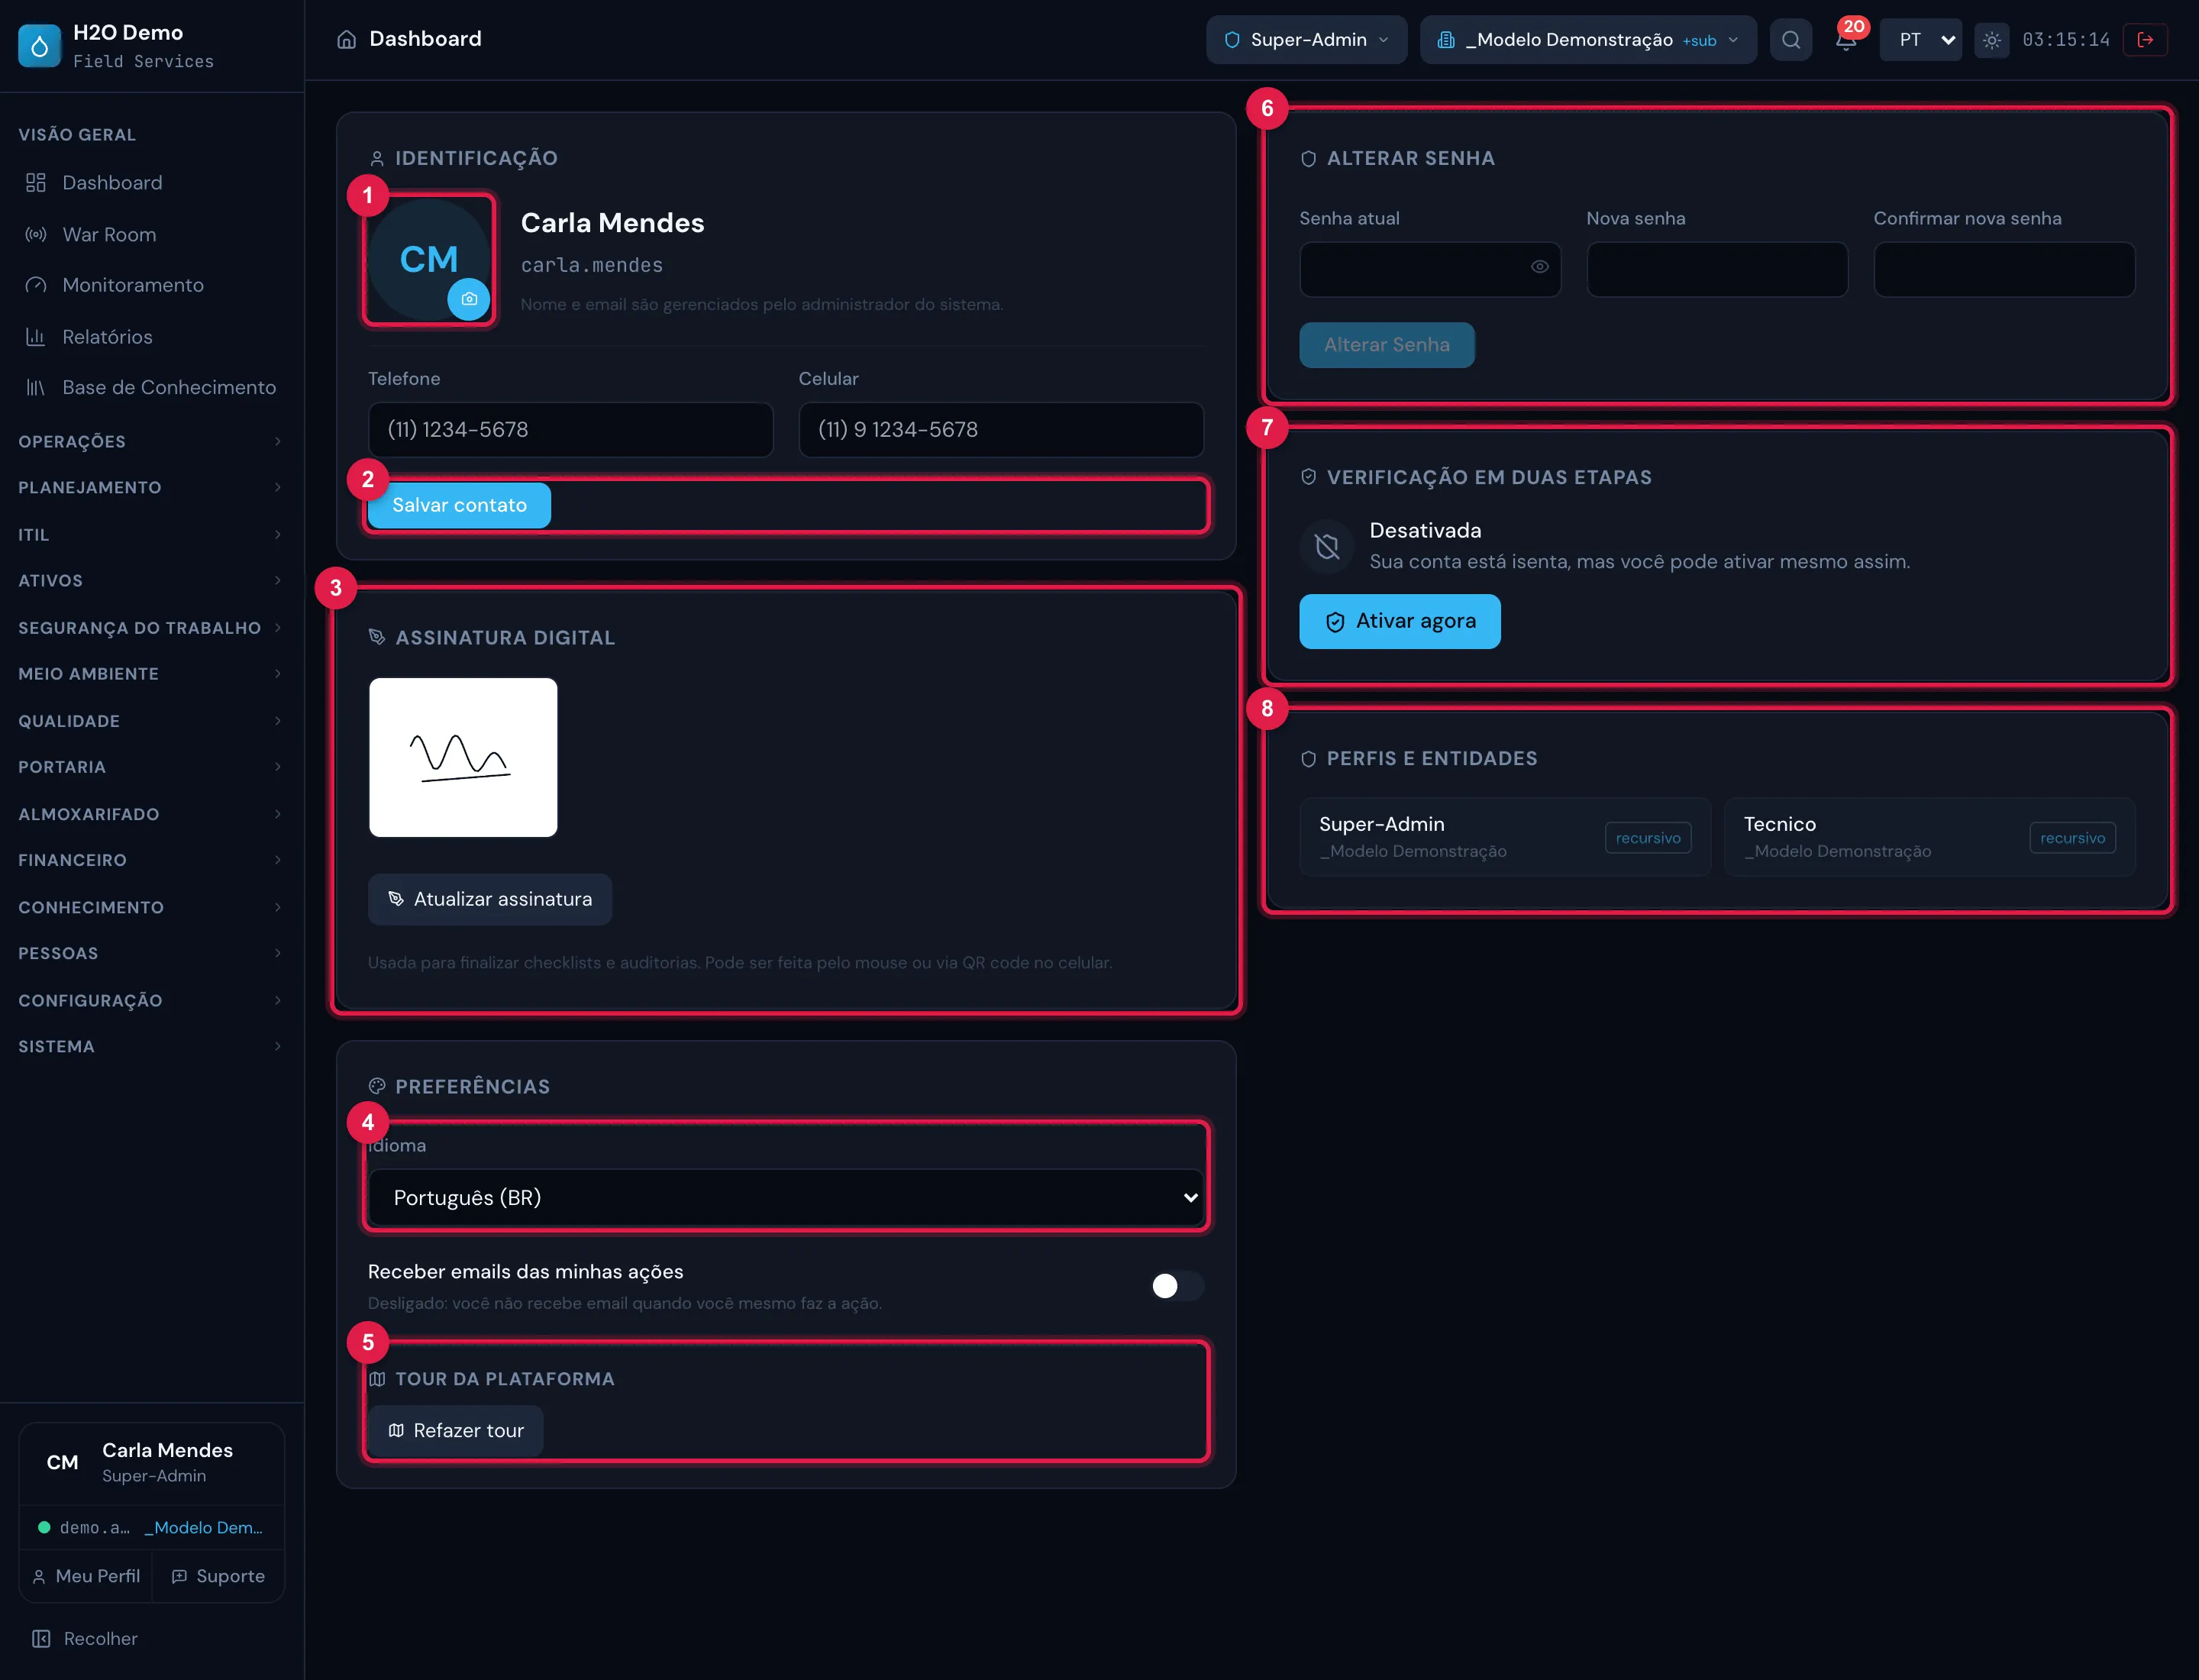Image resolution: width=2199 pixels, height=1680 pixels.
Task: Open Meu Perfil link in sidebar
Action: pyautogui.click(x=86, y=1577)
